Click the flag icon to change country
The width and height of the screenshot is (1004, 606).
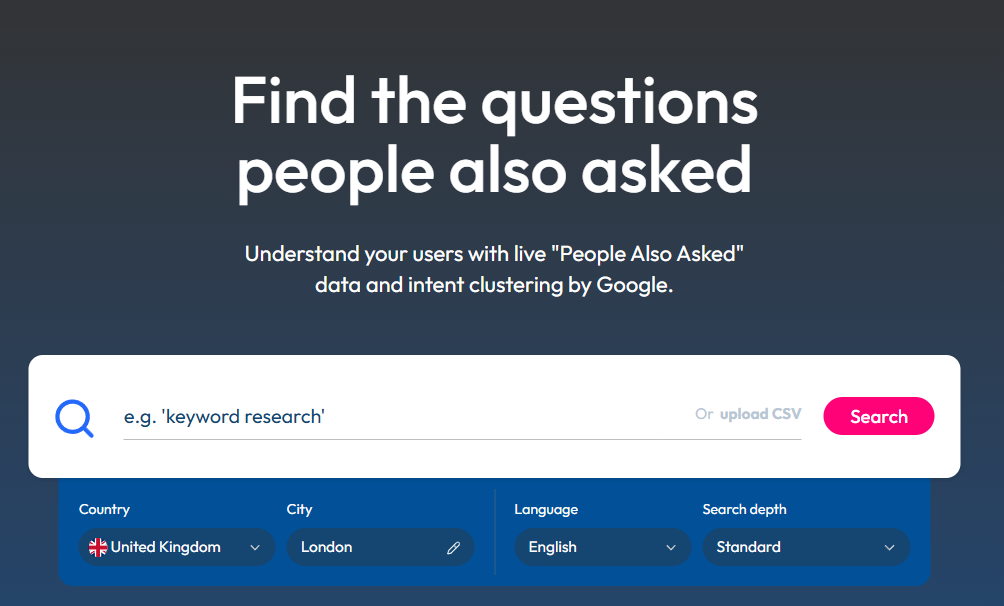[x=97, y=547]
